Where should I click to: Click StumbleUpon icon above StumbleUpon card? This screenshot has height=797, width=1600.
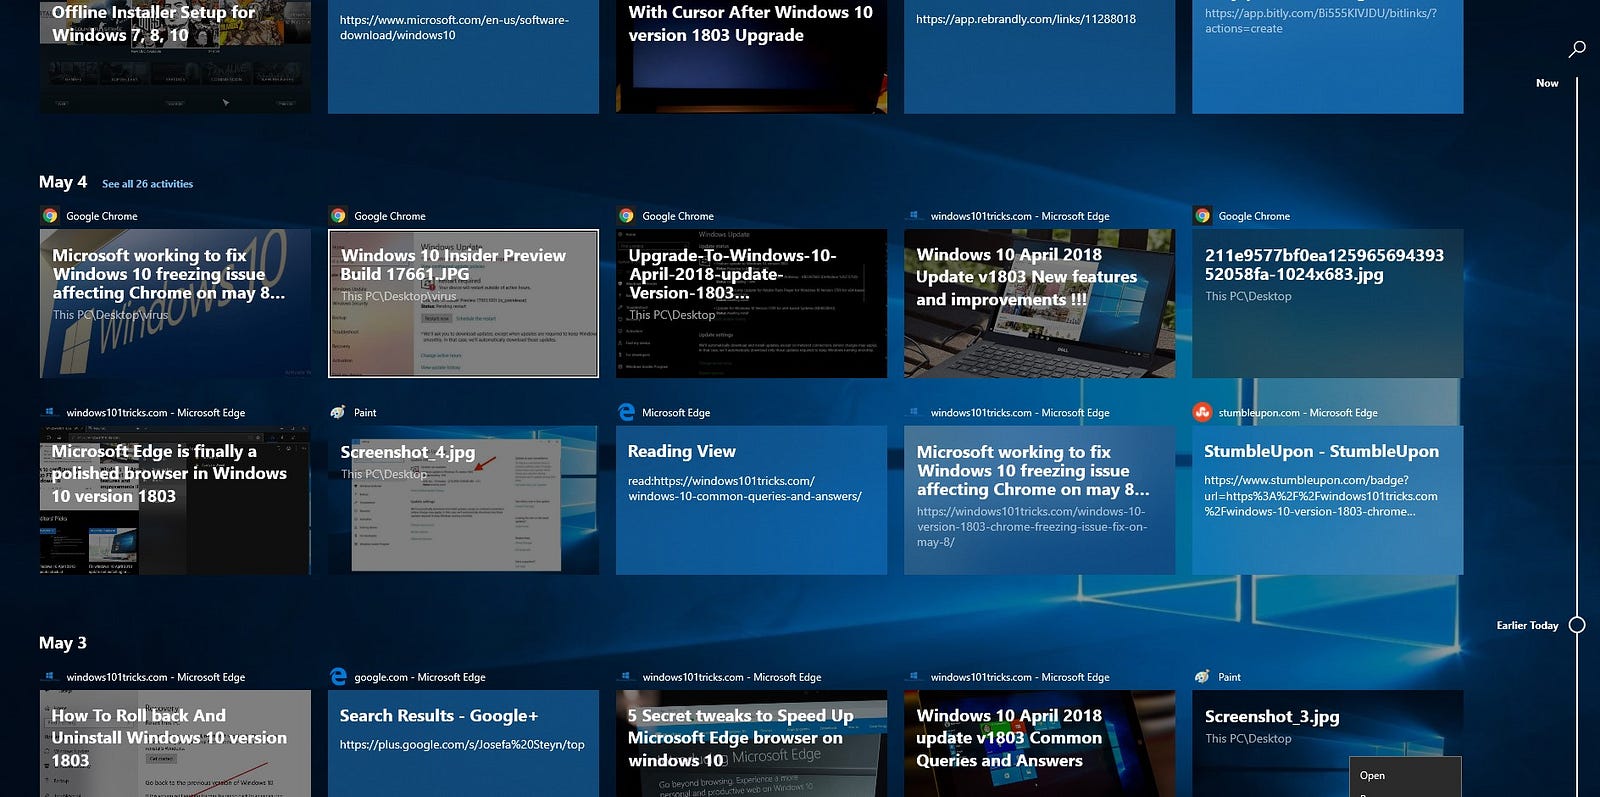click(x=1202, y=412)
